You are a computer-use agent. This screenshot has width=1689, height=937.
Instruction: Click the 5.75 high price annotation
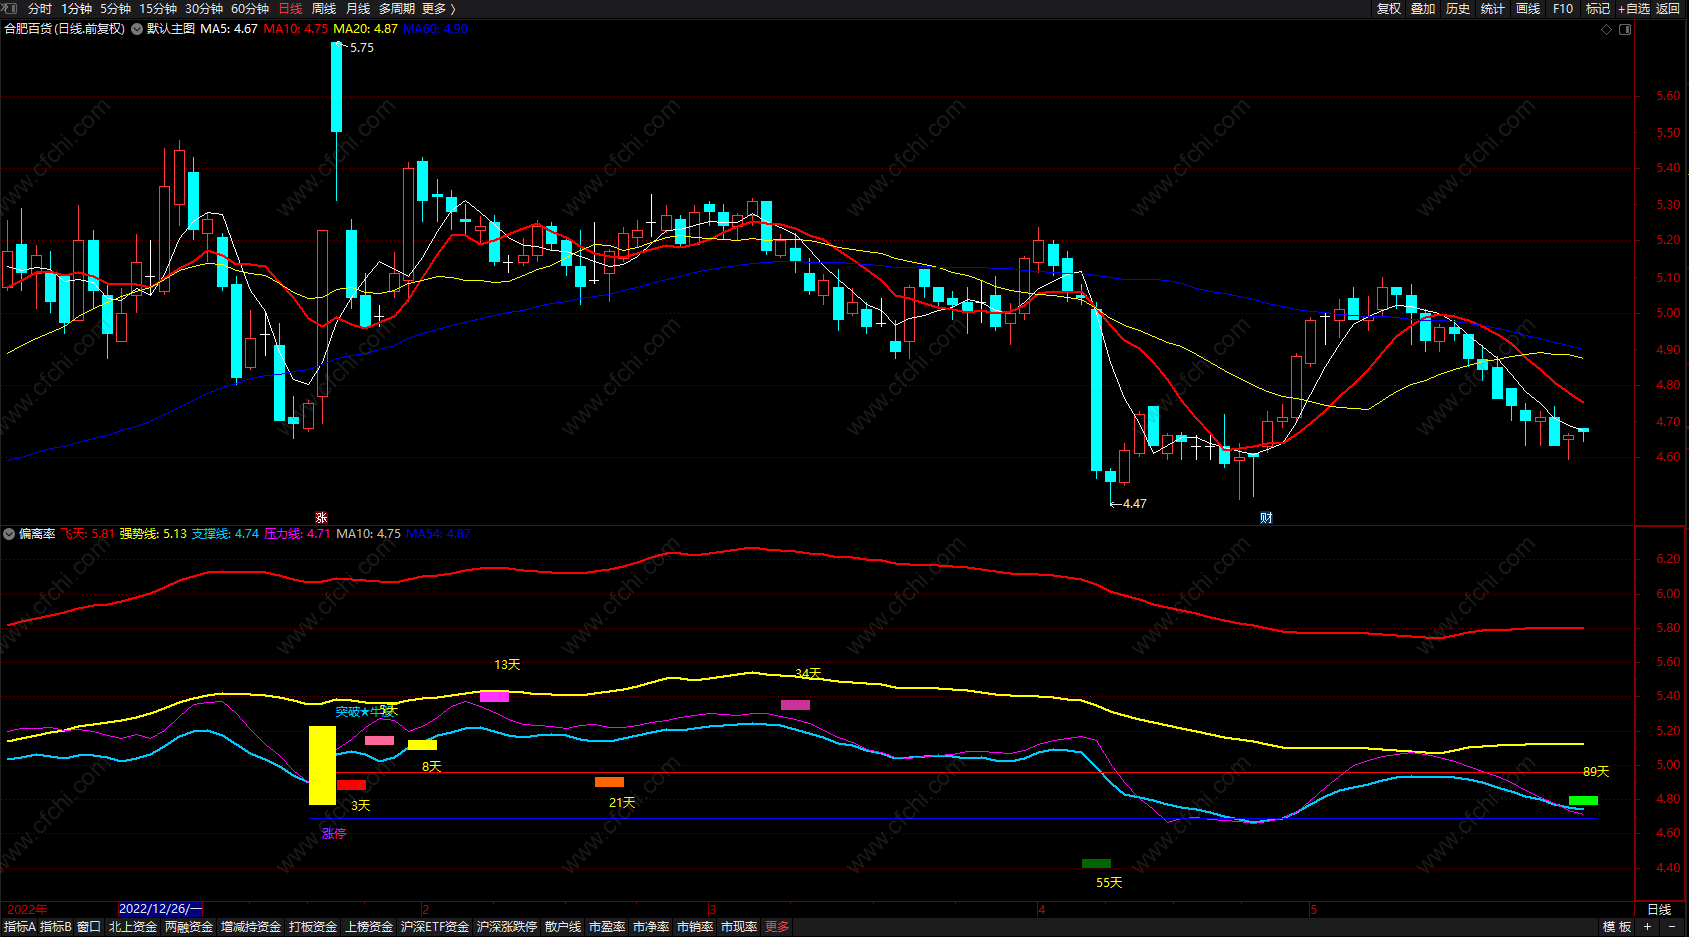[362, 47]
